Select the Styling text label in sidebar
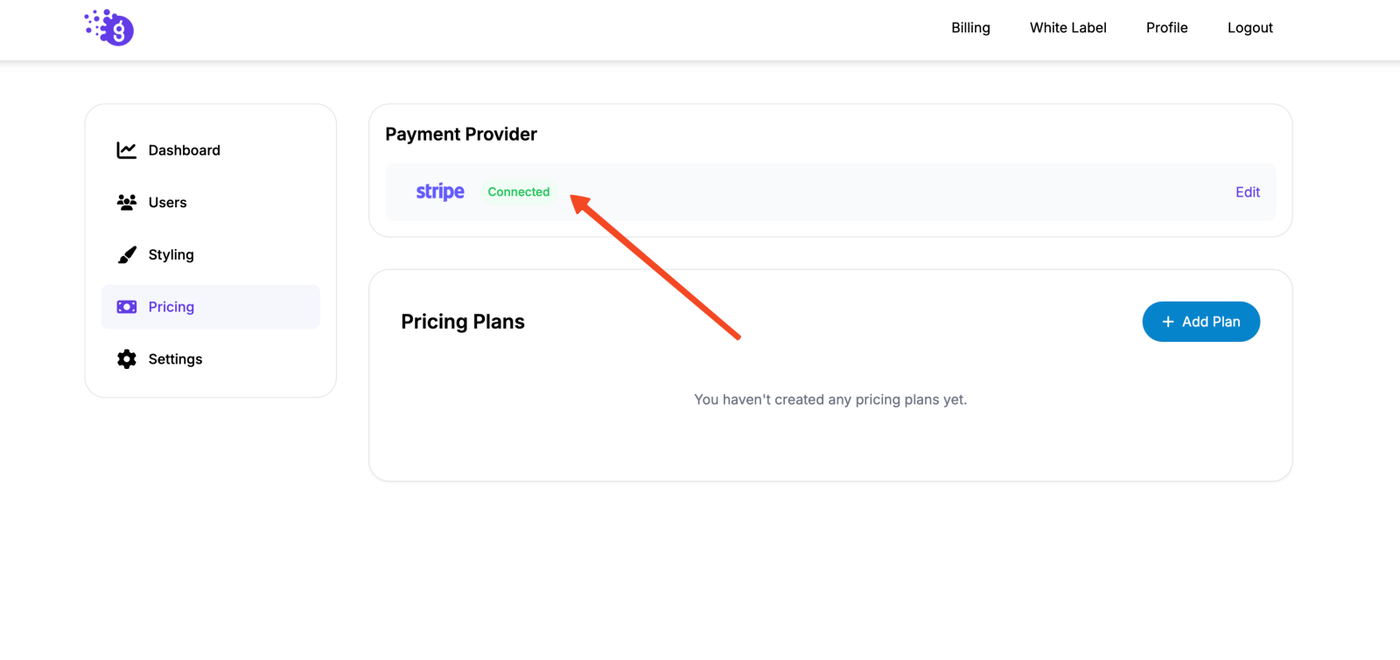 coord(171,255)
